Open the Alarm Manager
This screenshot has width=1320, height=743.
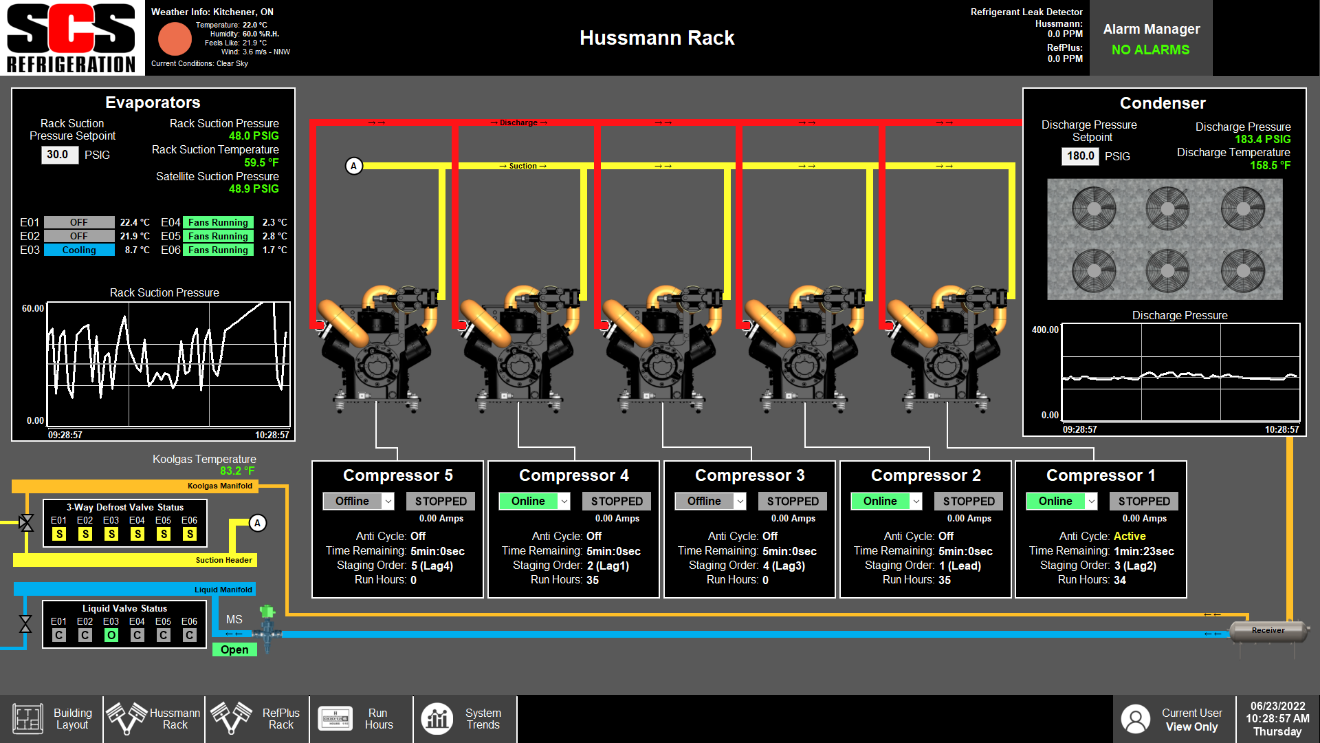point(1151,38)
